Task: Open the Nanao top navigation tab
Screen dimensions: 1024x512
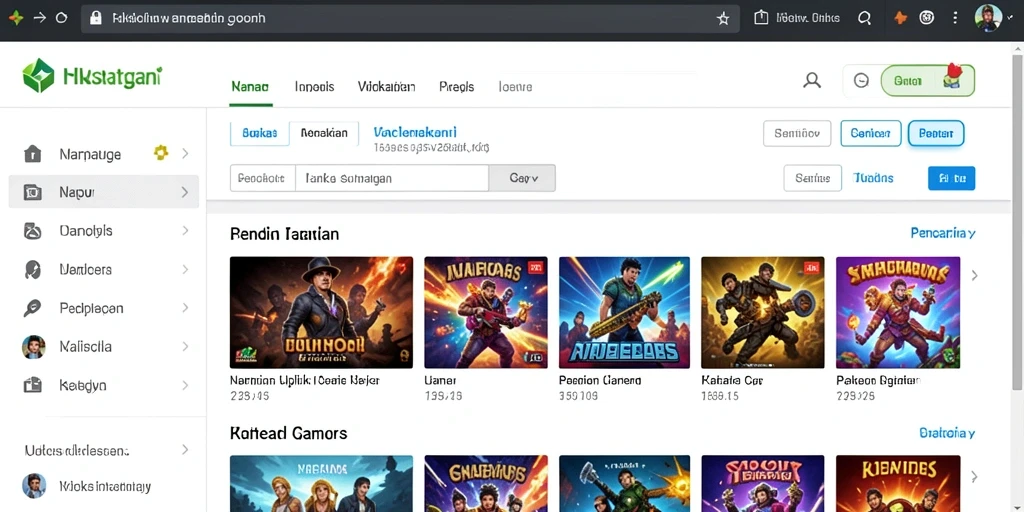Action: (250, 86)
